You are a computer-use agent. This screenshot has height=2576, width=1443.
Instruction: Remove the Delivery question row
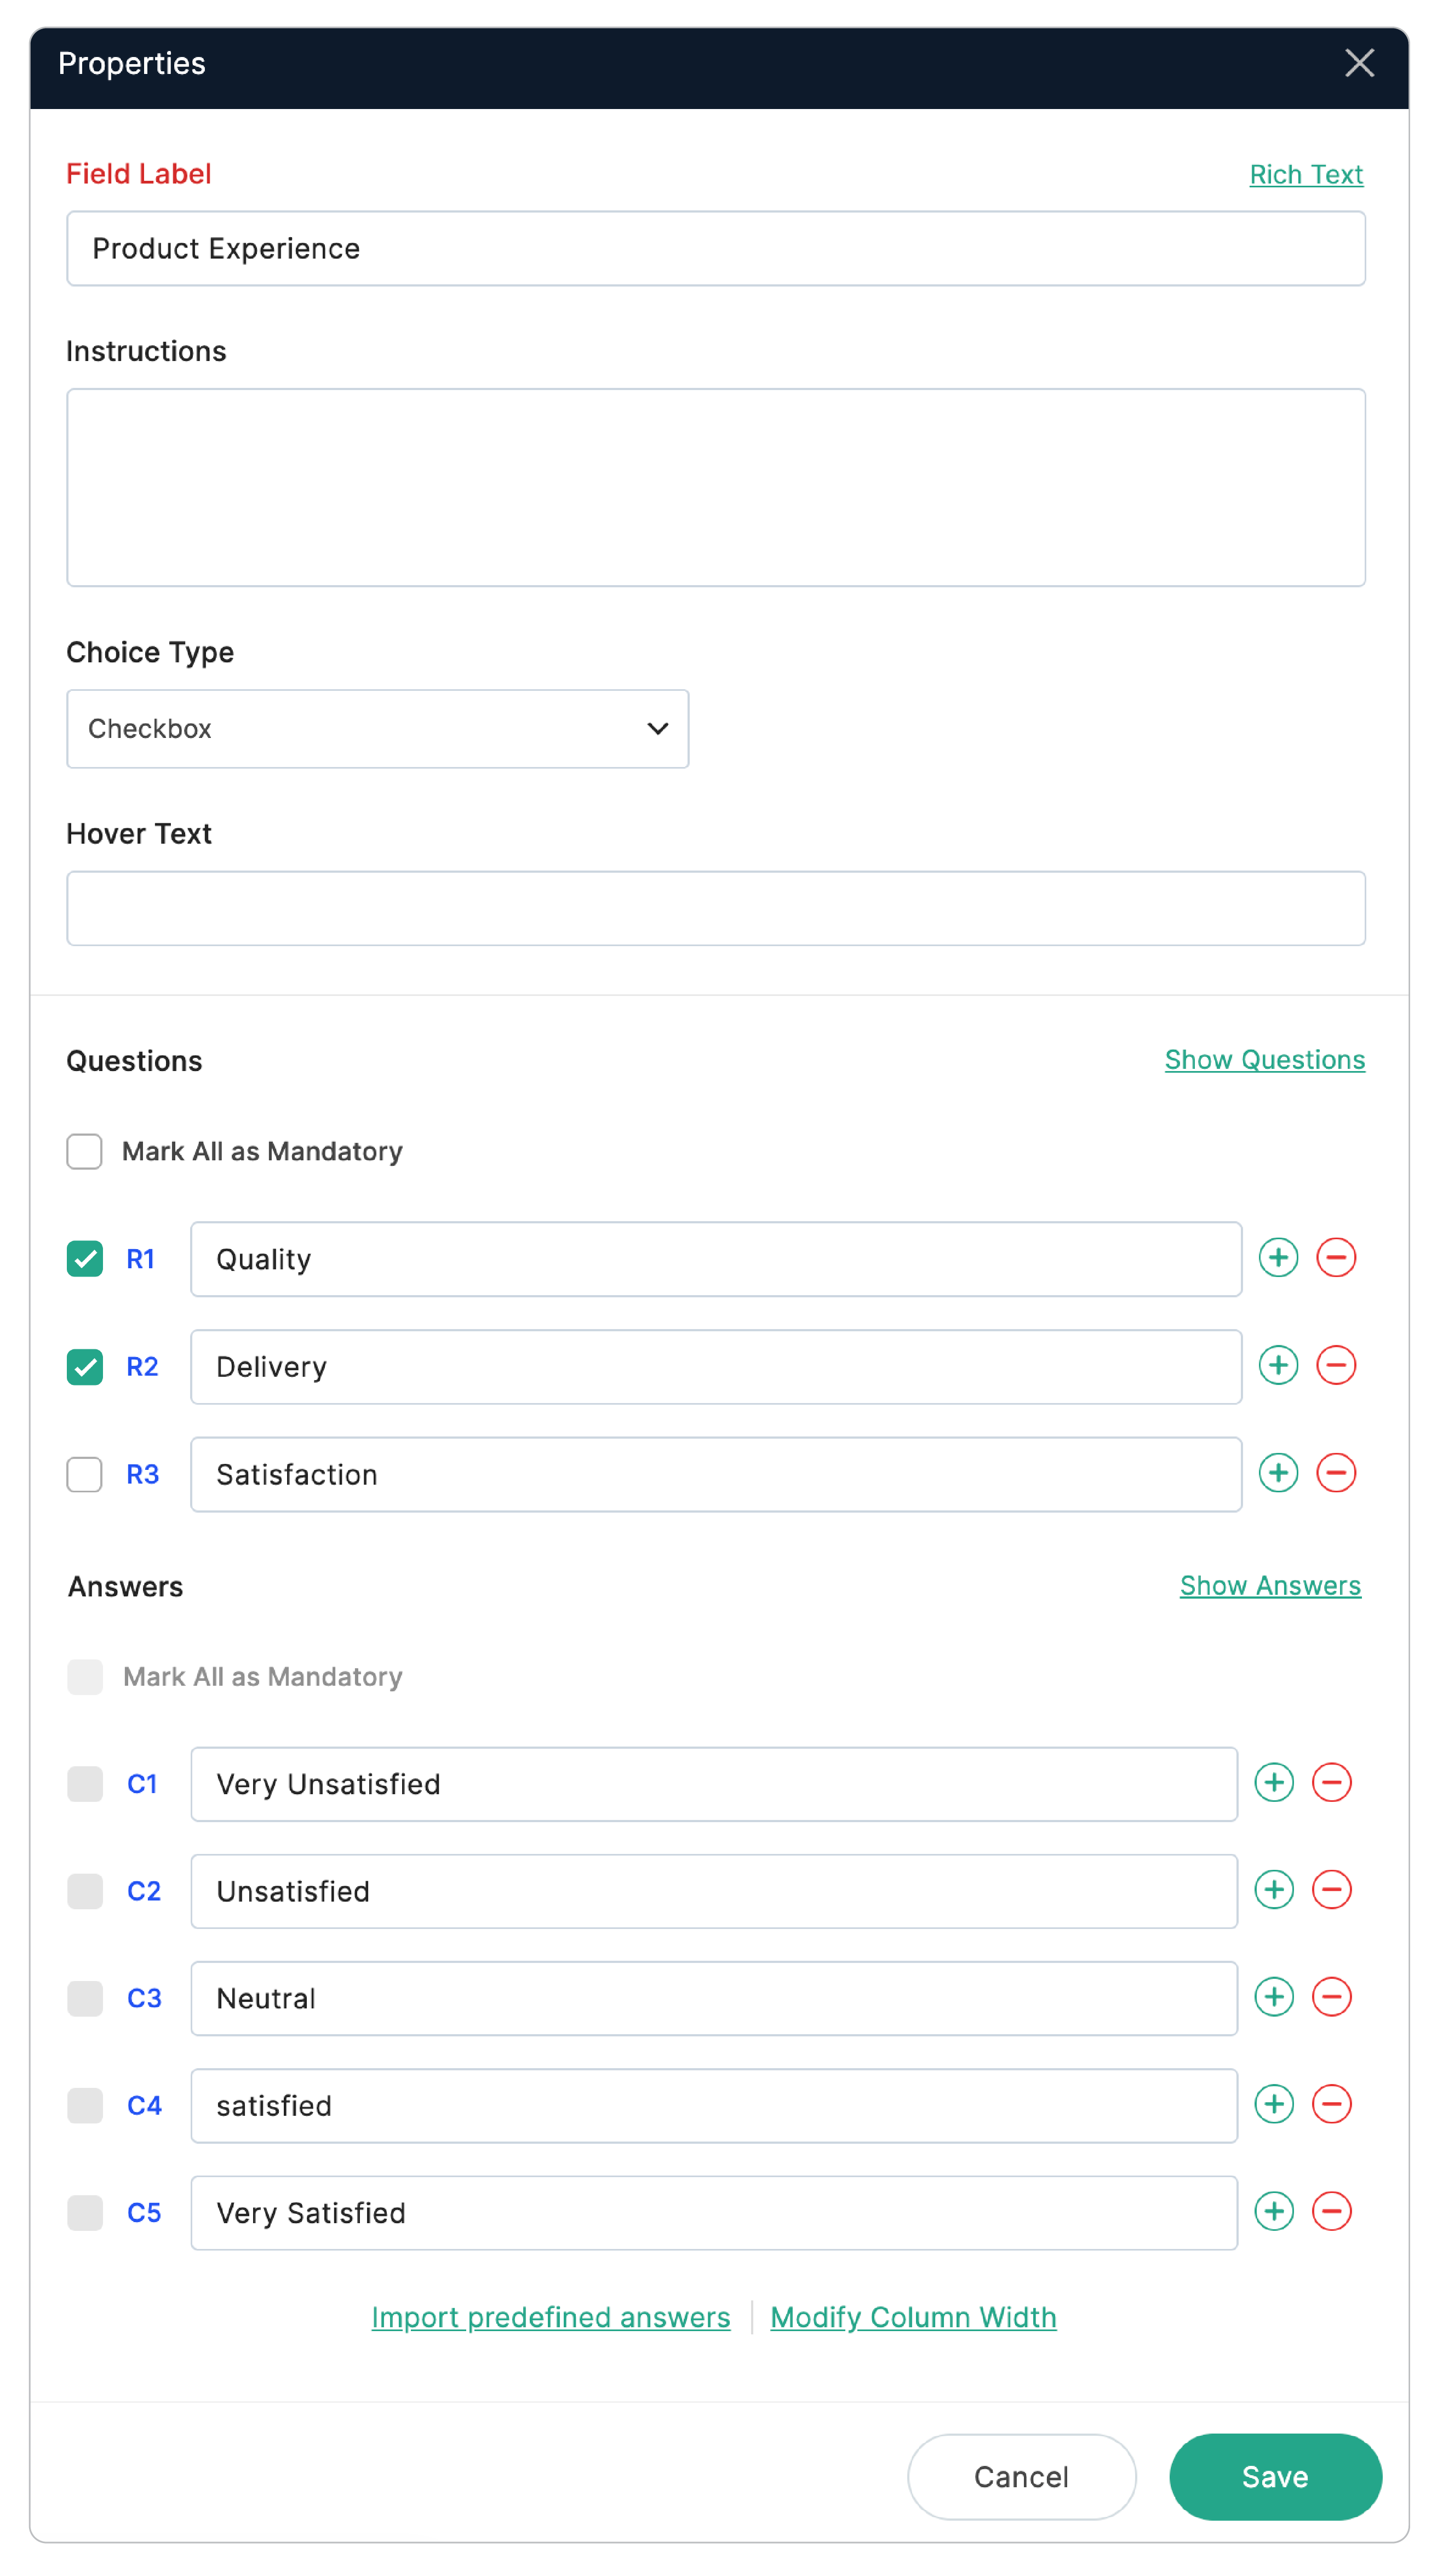[x=1335, y=1366]
